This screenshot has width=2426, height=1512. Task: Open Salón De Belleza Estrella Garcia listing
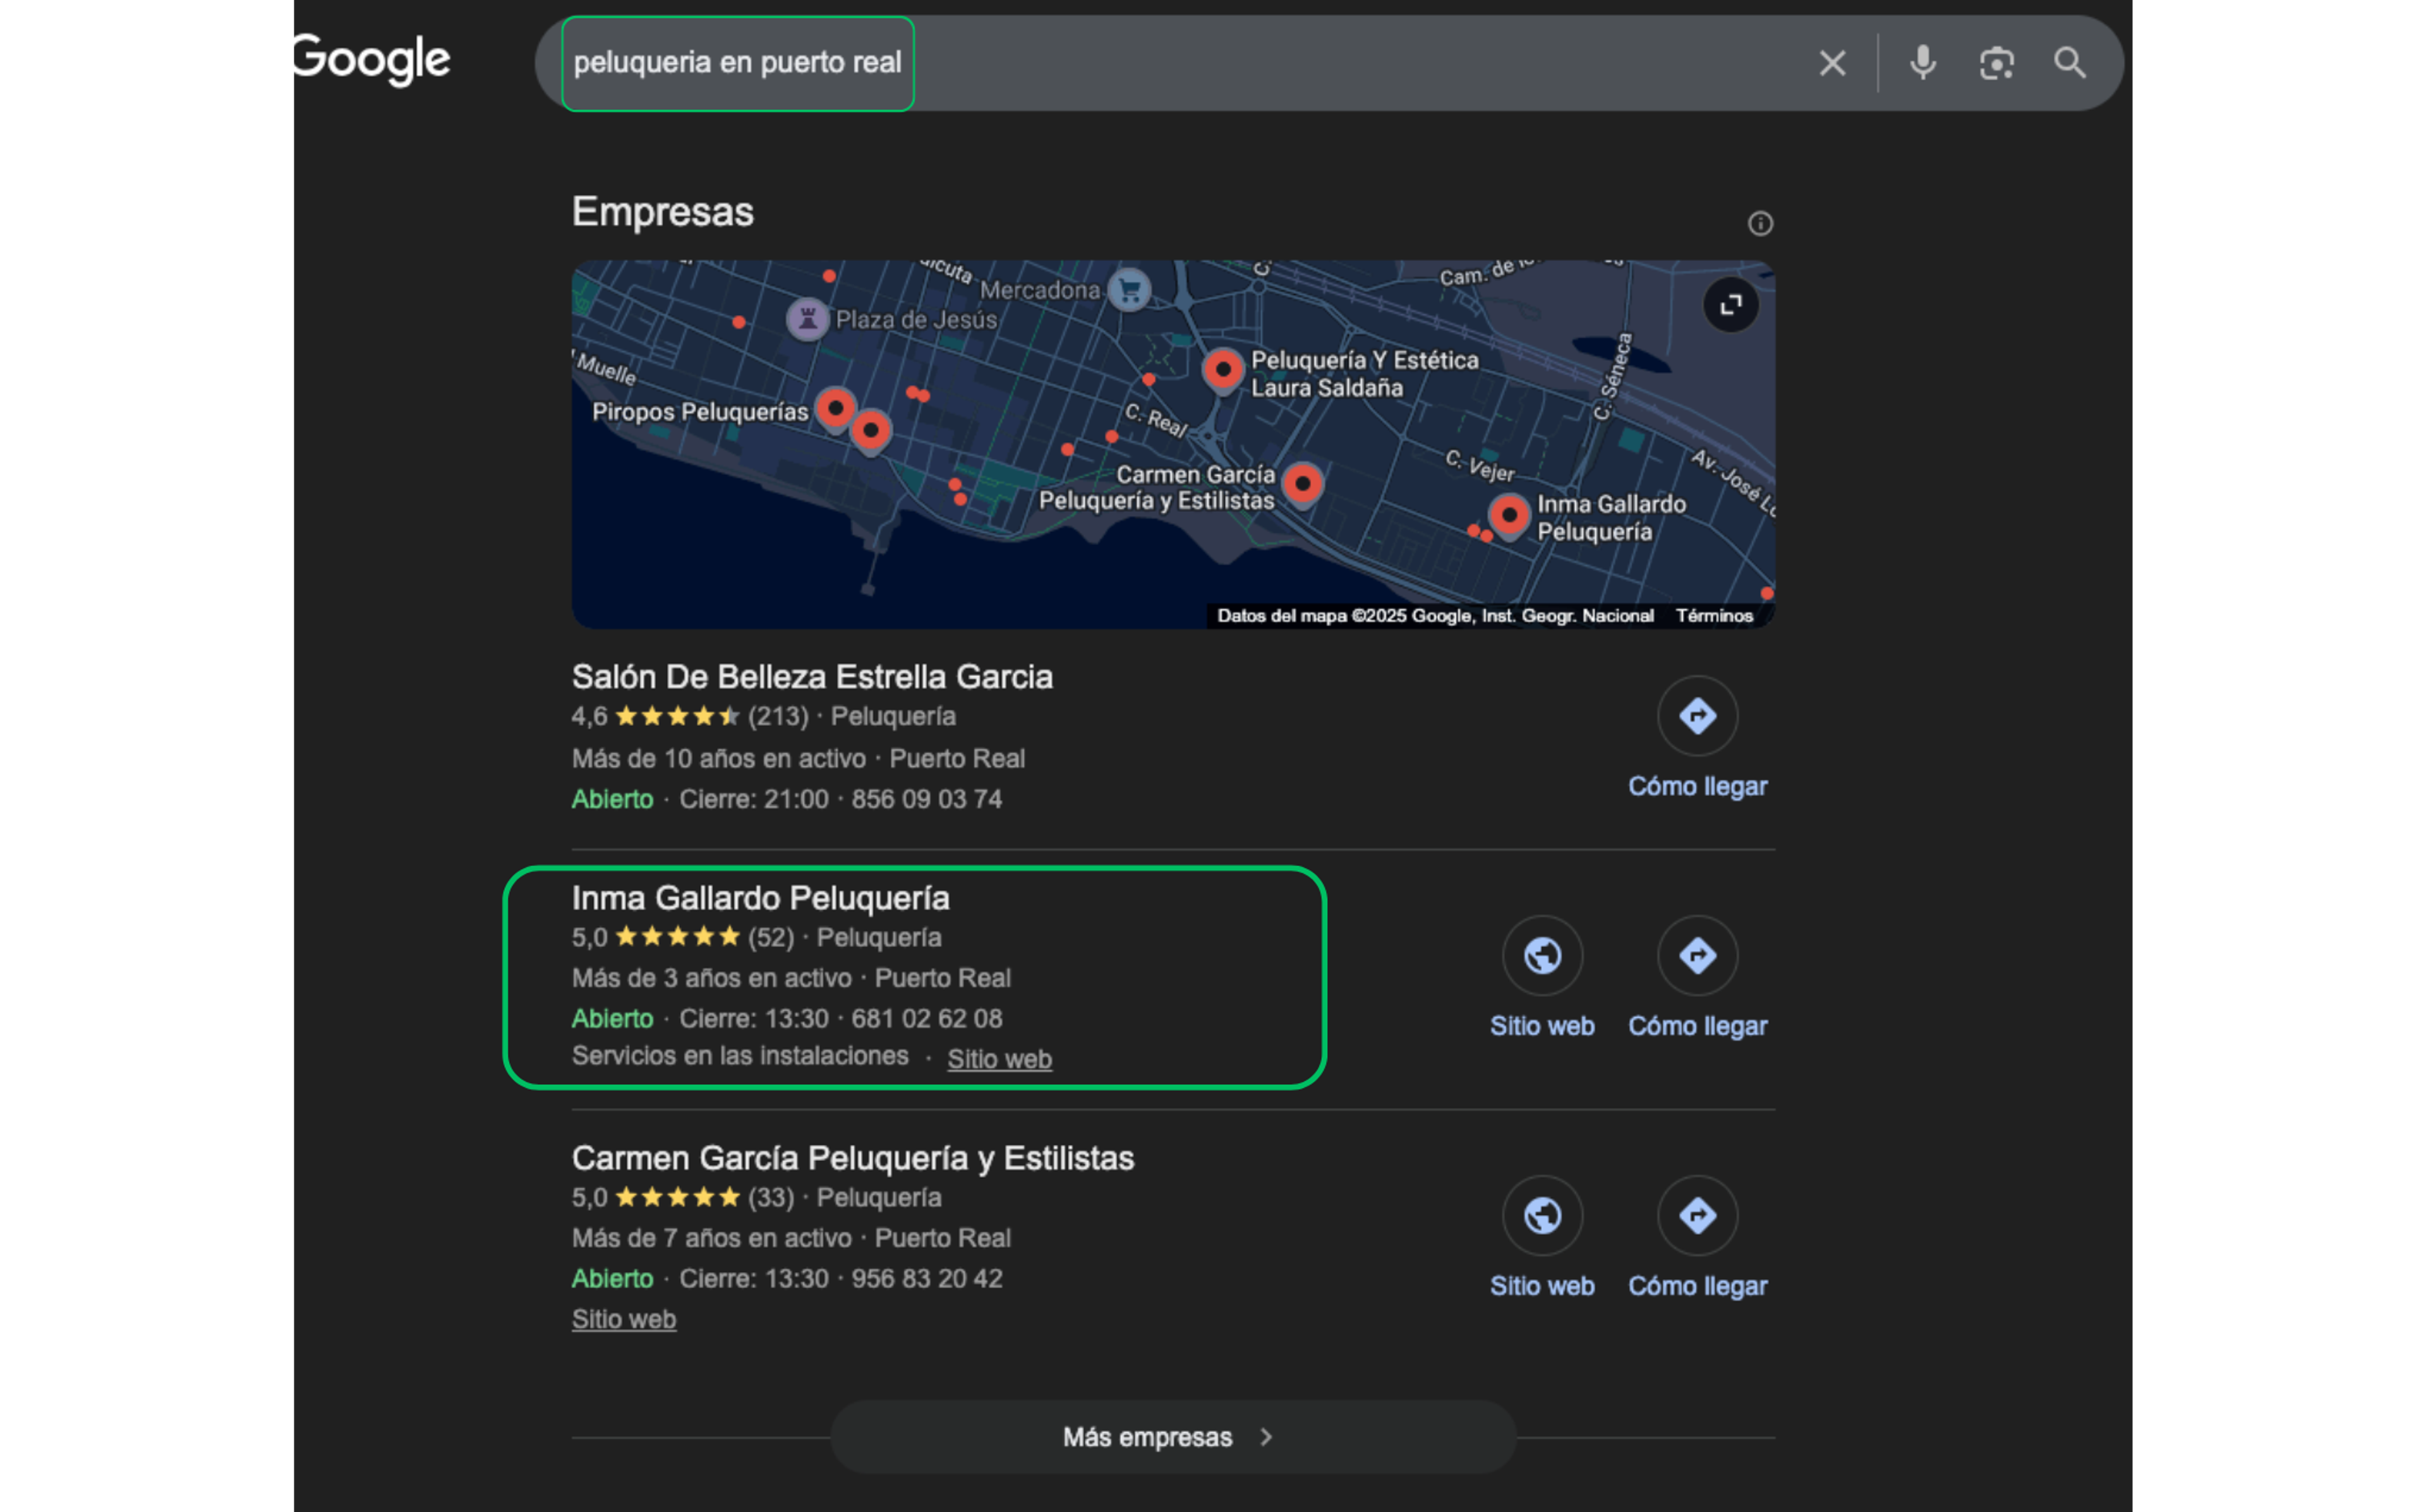tap(812, 677)
